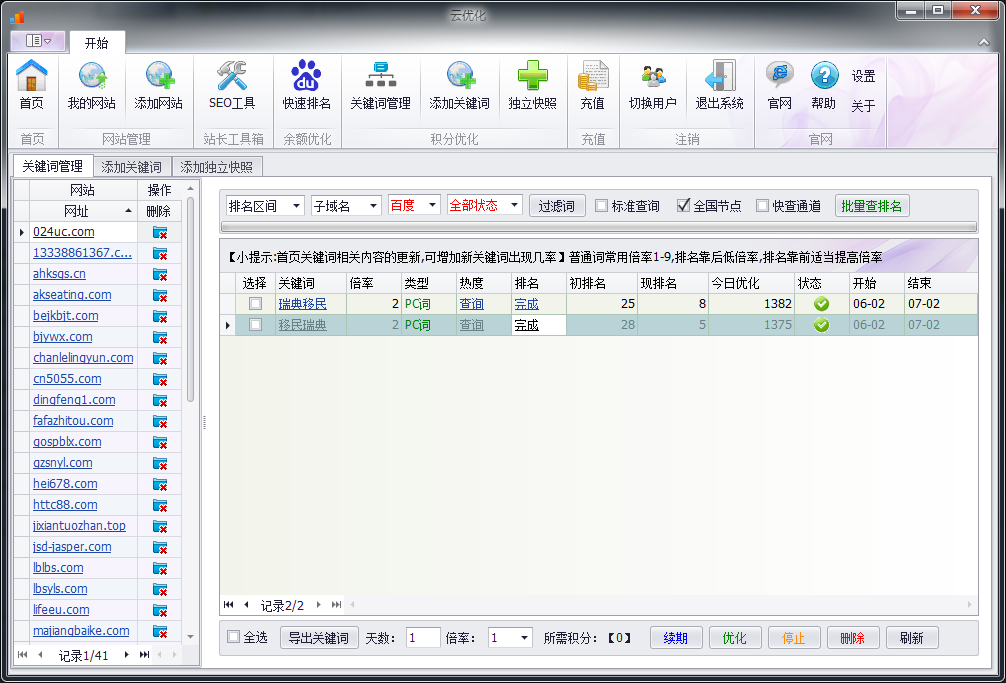Open the 倍率 rate dropdown

click(510, 637)
